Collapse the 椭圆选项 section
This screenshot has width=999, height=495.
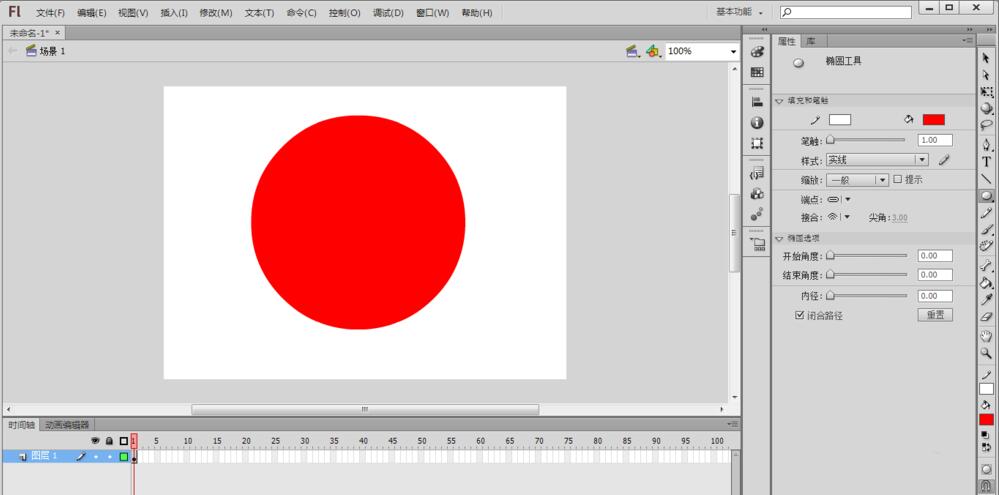[x=779, y=238]
